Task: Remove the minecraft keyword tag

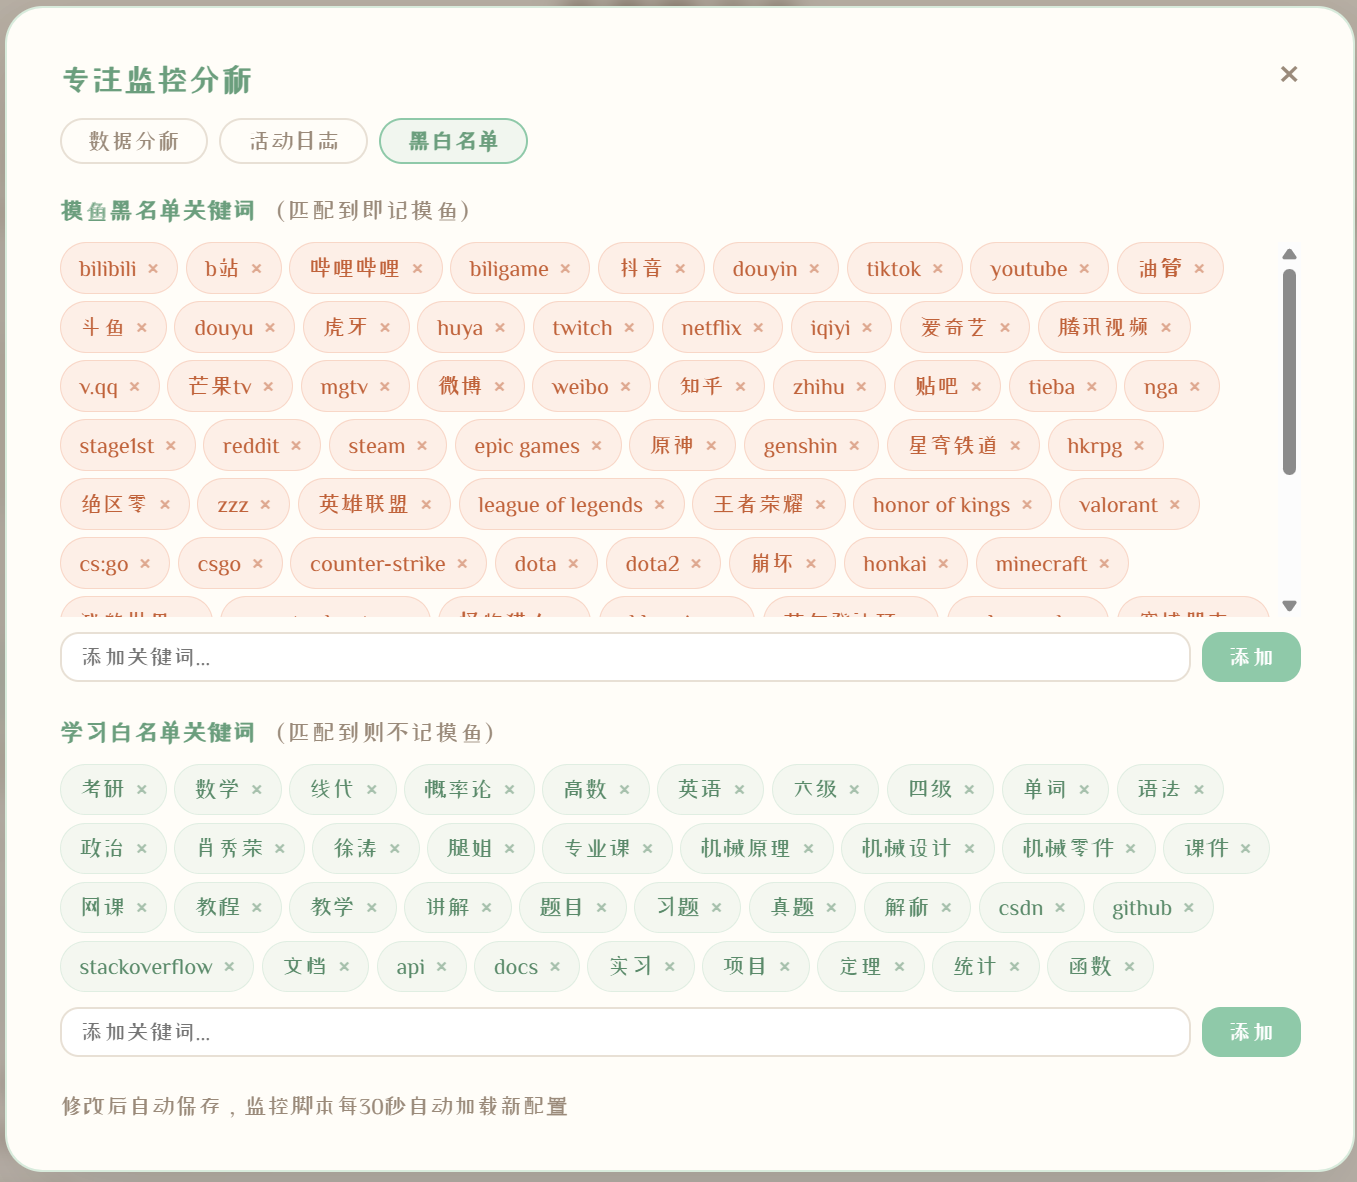Action: [1104, 564]
